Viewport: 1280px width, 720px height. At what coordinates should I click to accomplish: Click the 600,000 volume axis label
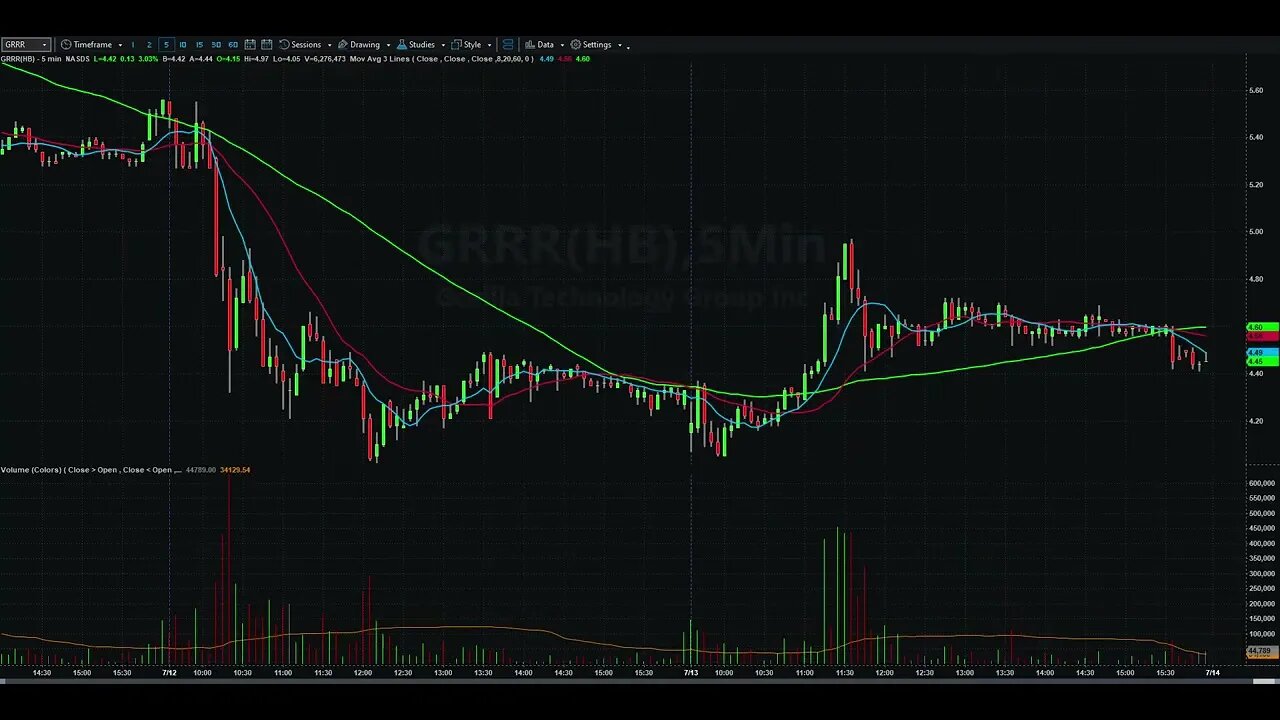[x=1261, y=483]
